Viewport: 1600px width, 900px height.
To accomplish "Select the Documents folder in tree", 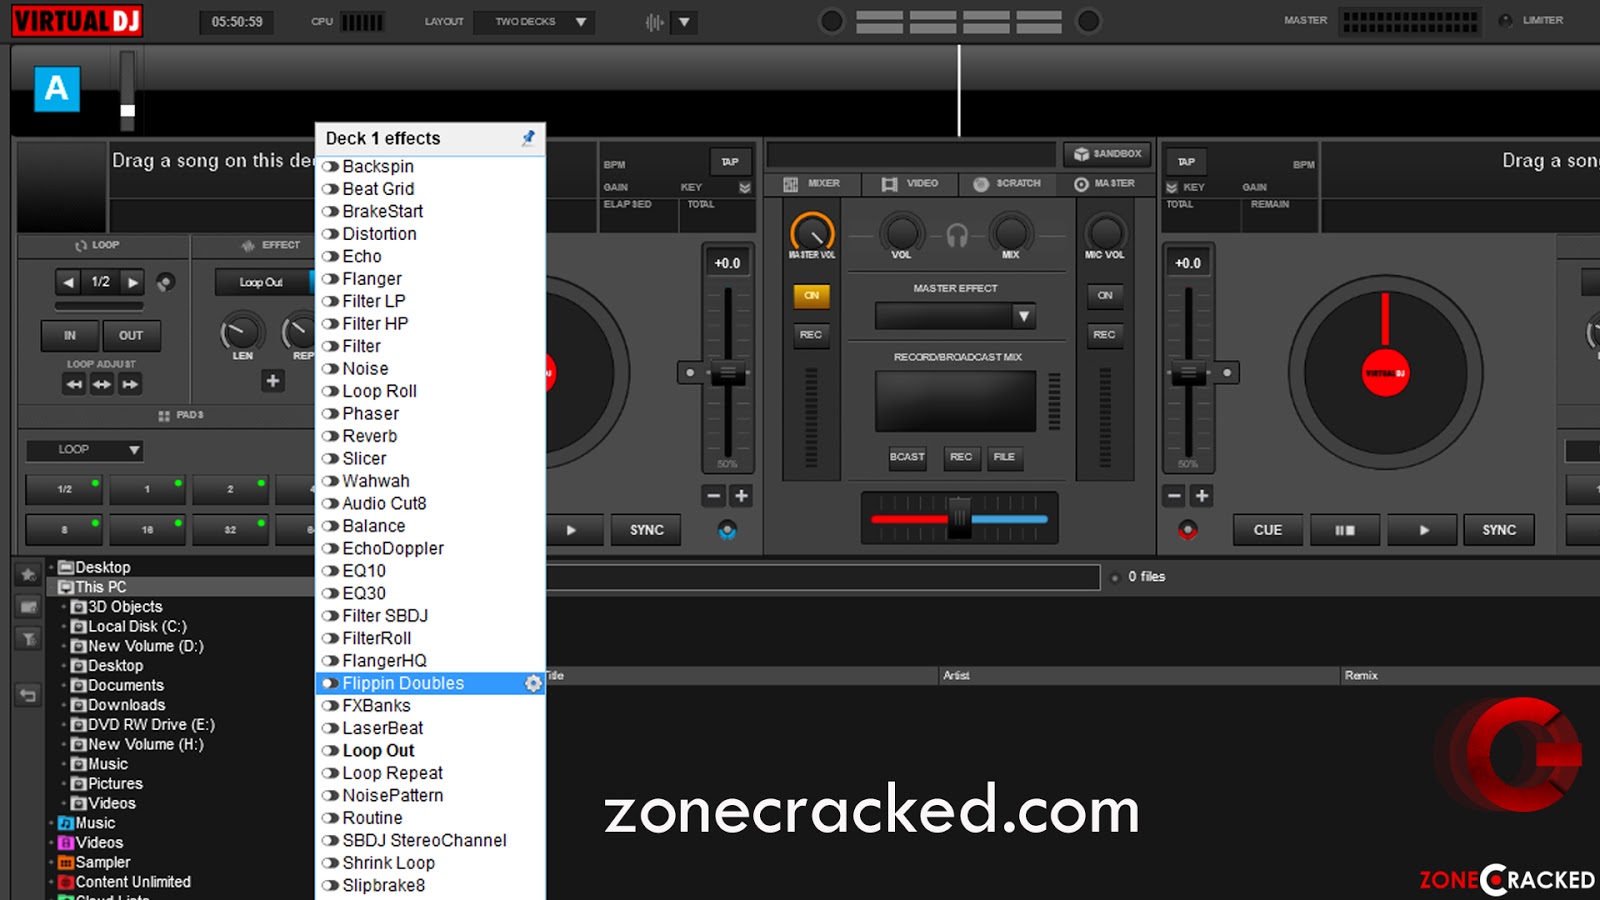I will [x=126, y=685].
